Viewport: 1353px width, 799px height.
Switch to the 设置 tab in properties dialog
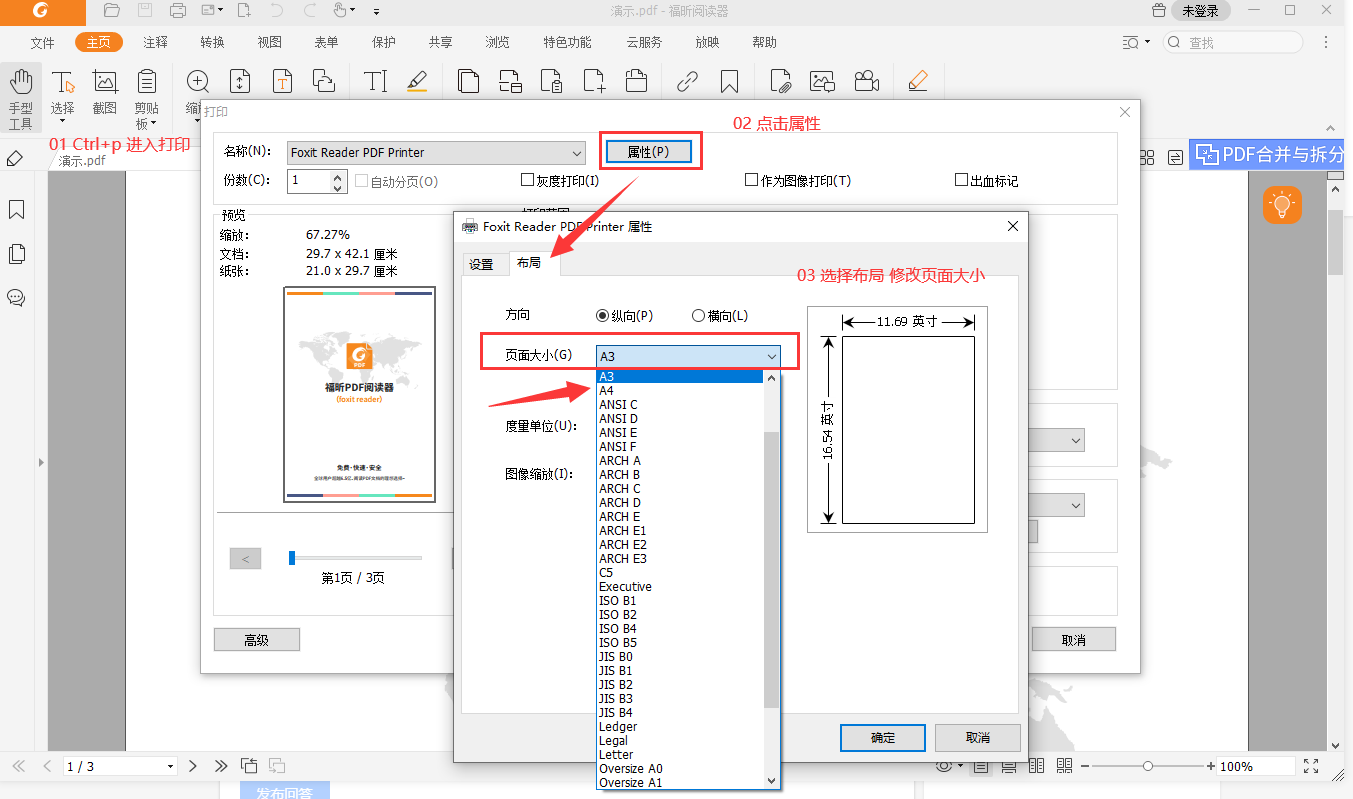tap(482, 264)
